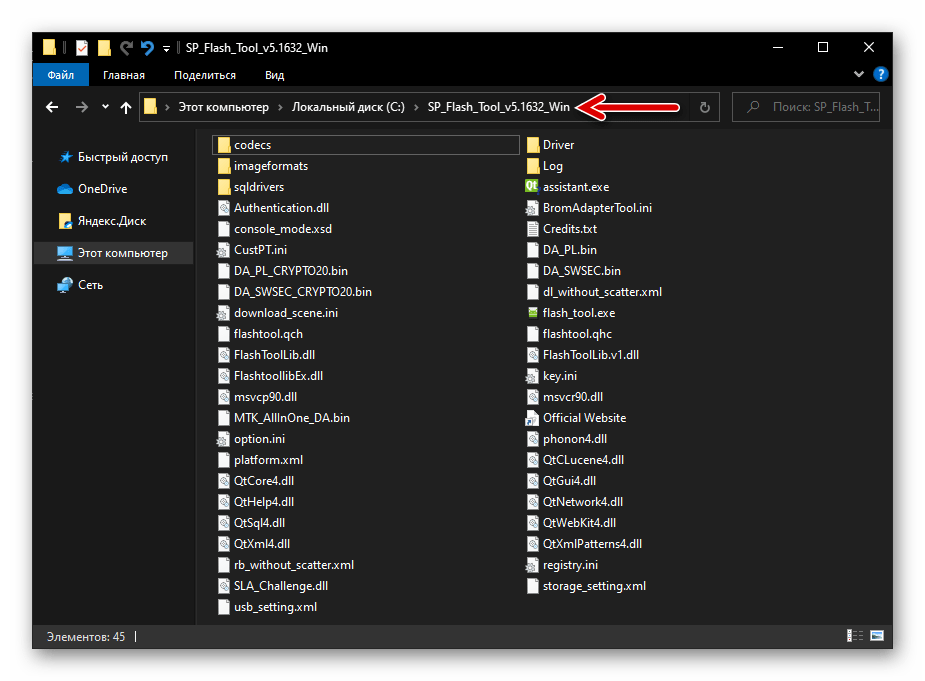Select the file download_scene.ini

click(x=278, y=313)
